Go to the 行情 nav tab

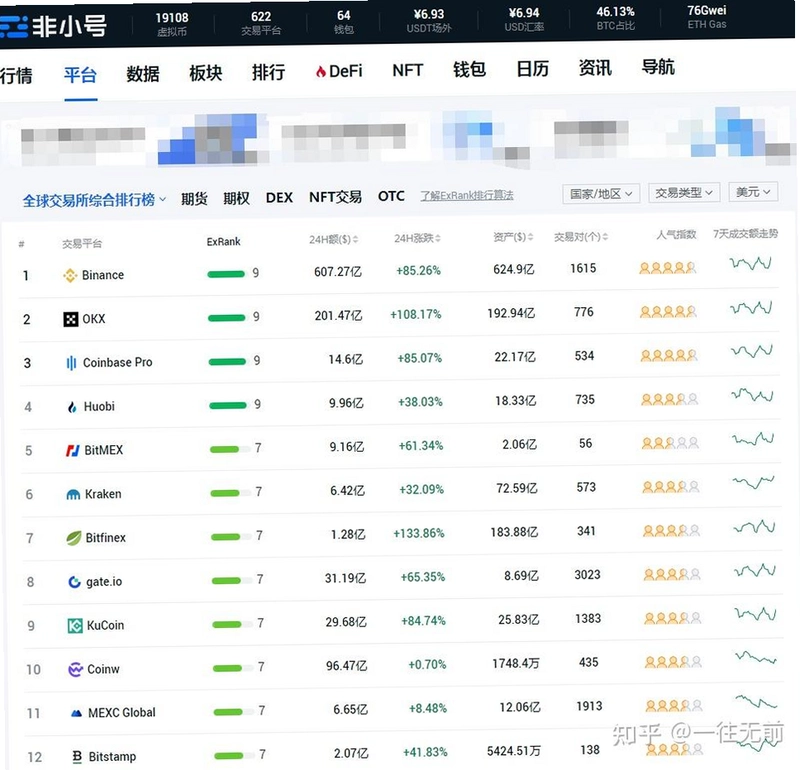click(16, 76)
